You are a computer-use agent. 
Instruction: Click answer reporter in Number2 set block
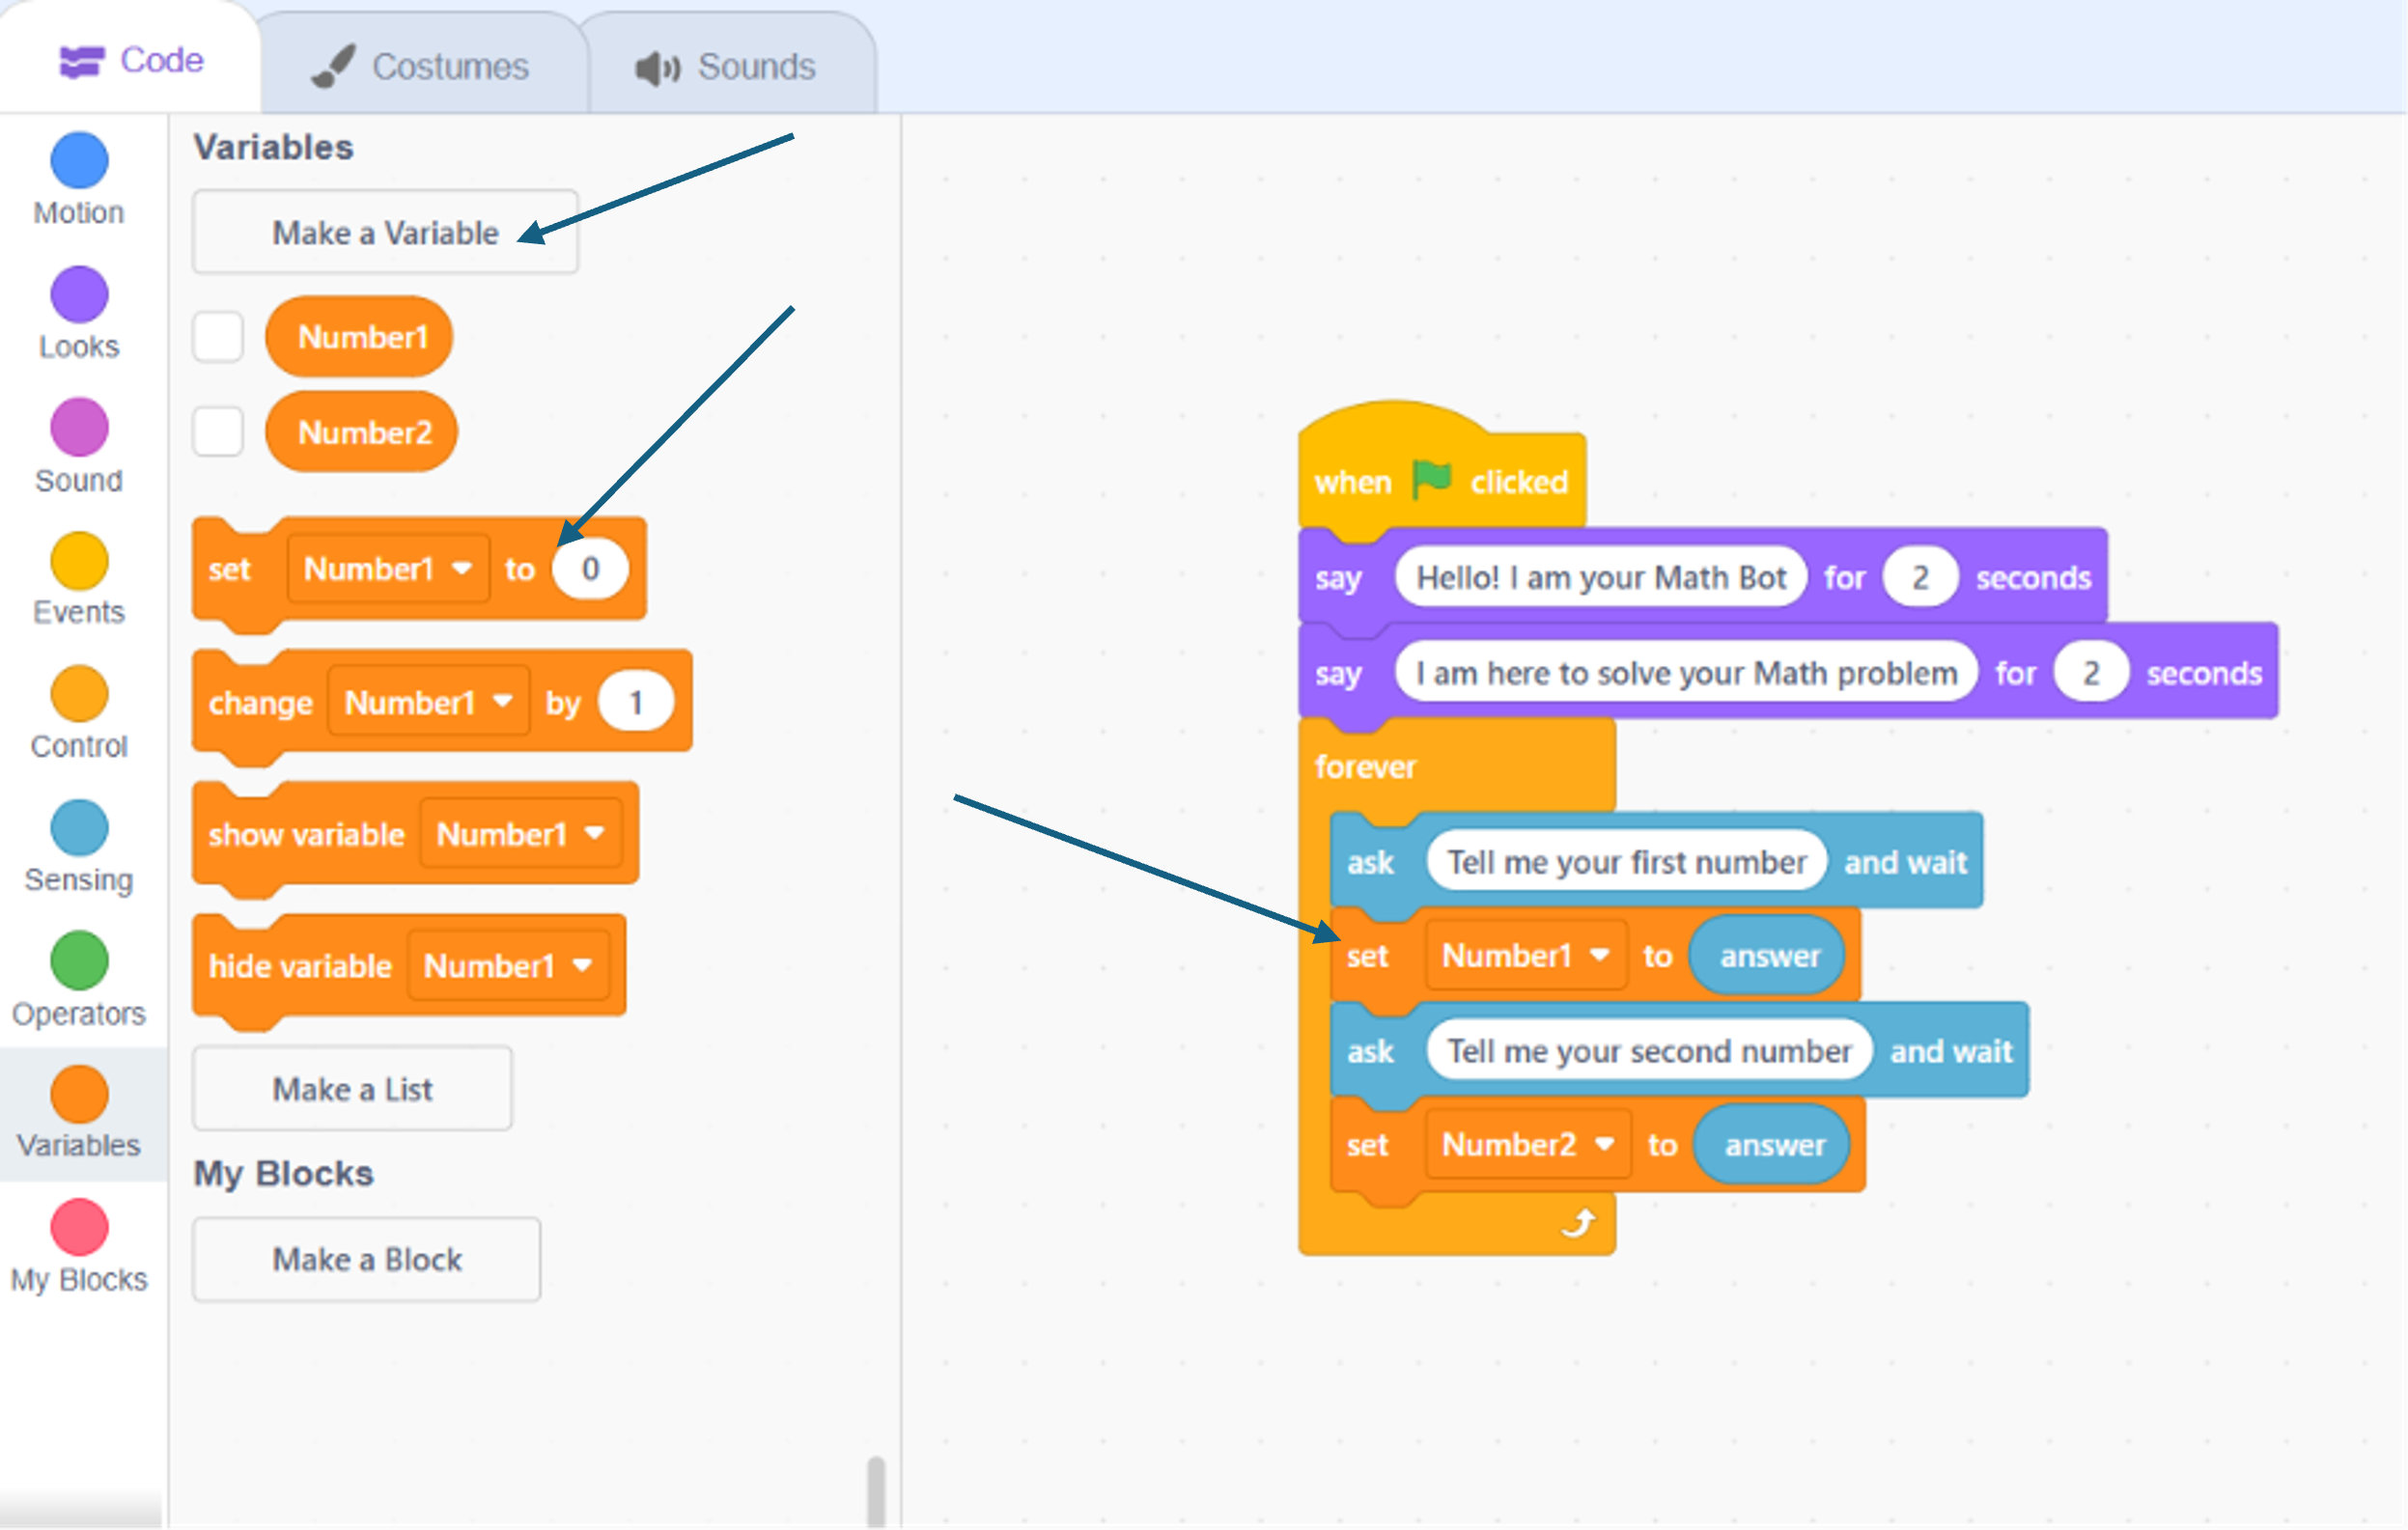coord(1773,1144)
